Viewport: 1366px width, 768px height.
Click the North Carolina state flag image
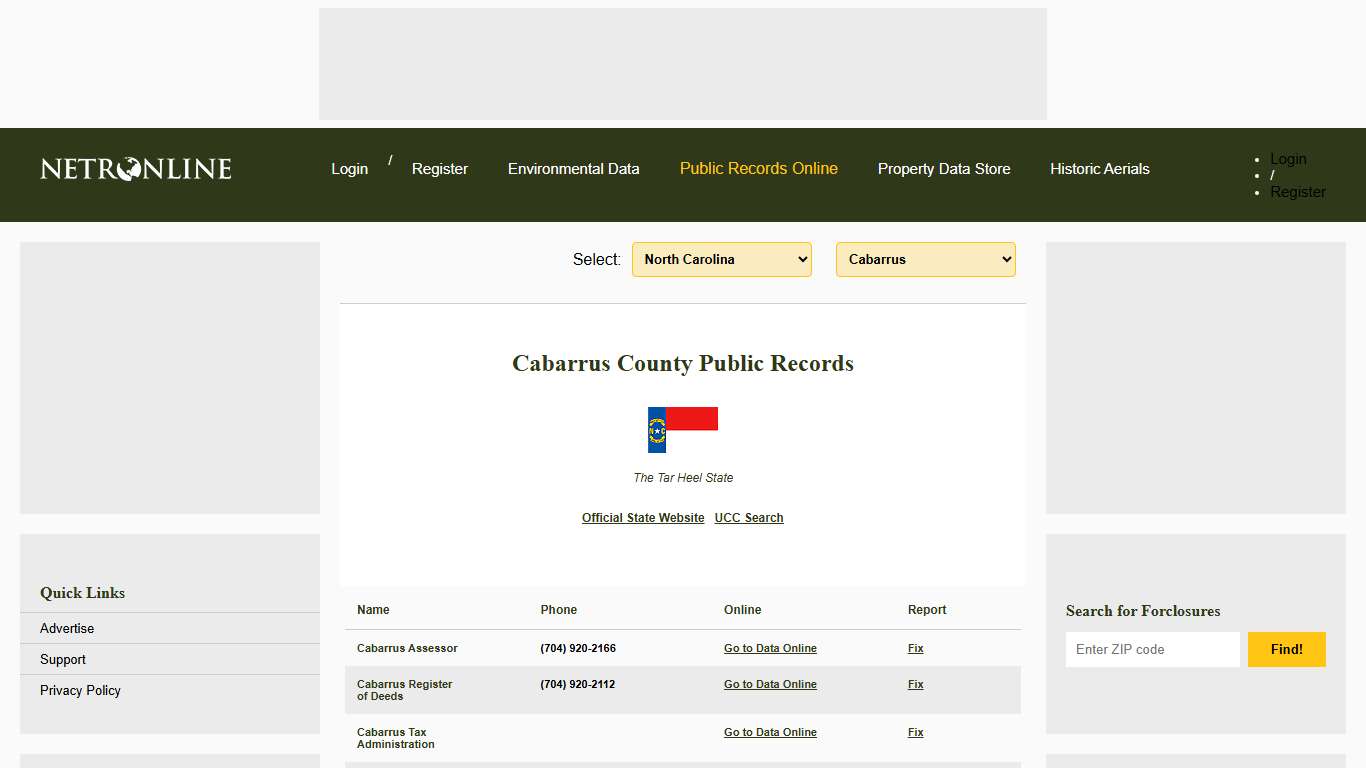(x=682, y=427)
